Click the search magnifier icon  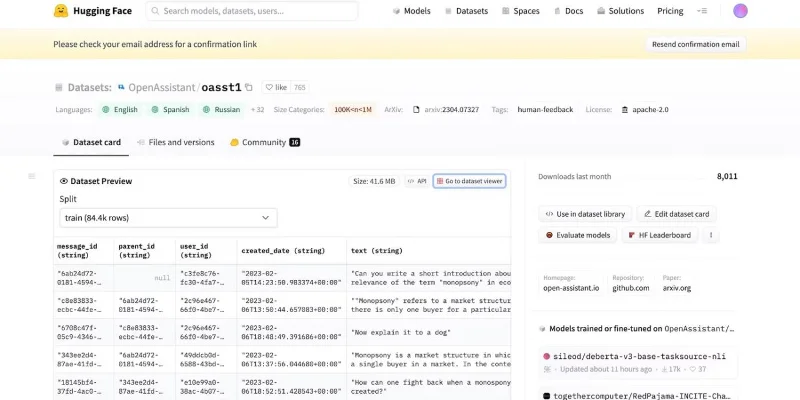coord(155,11)
